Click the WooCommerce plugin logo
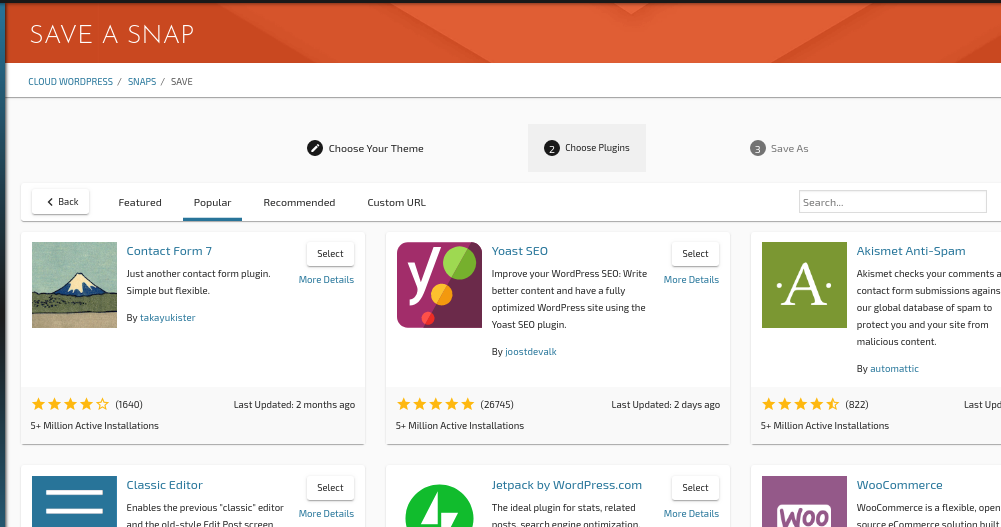This screenshot has height=527, width=1001. pos(804,501)
